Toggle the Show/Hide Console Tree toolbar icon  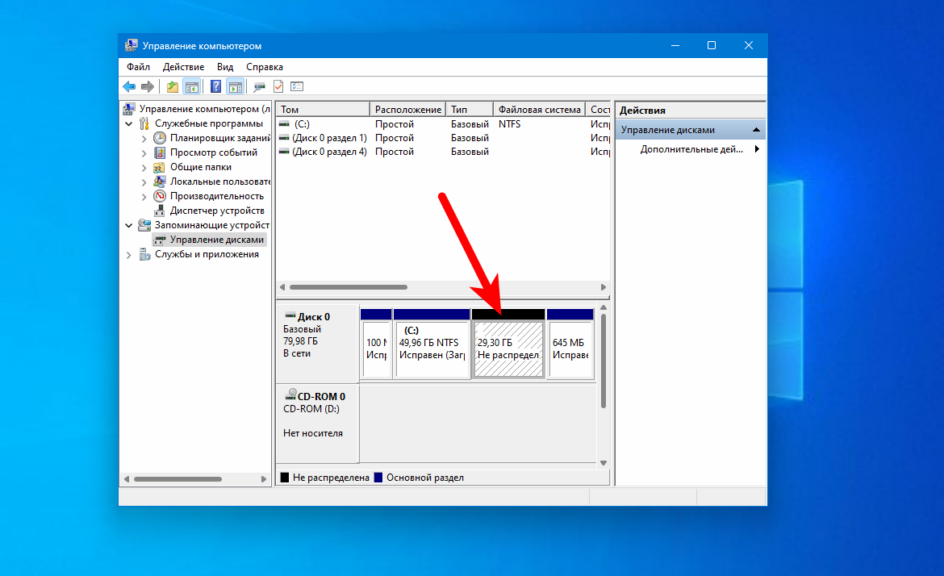coord(191,87)
